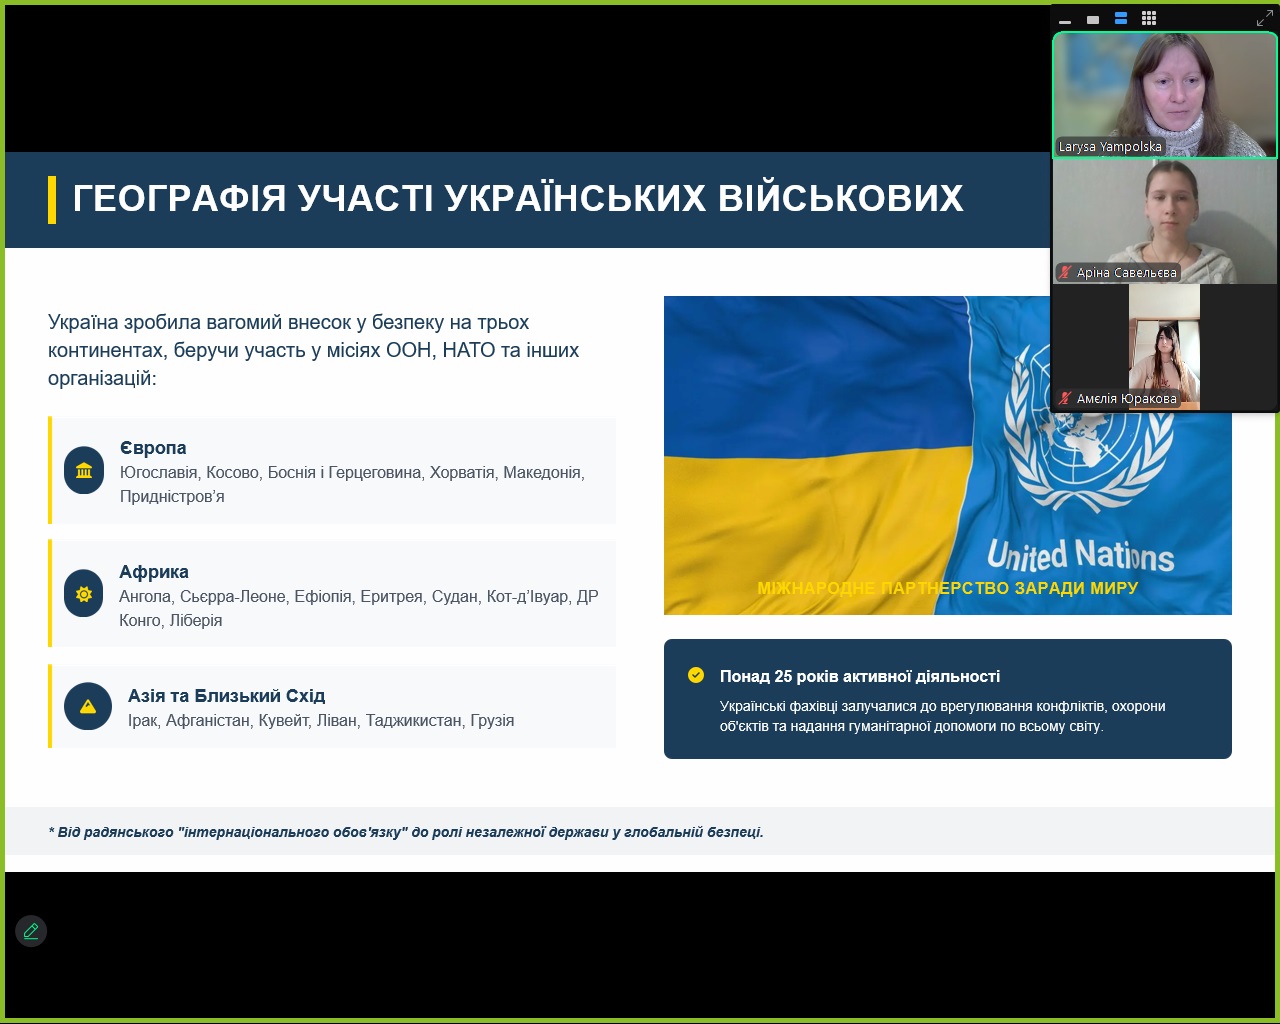Click muted microphone icon beside Аріна Савельєва

(x=1065, y=273)
